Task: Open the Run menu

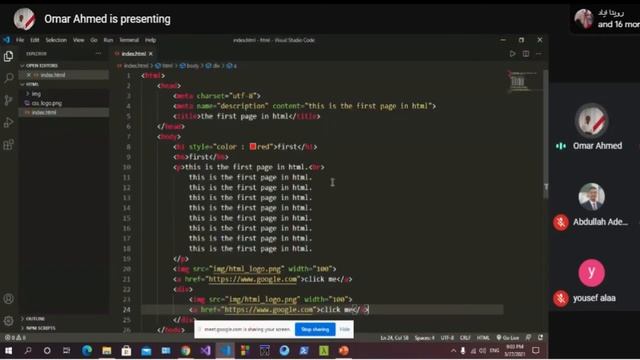Action: coord(108,40)
